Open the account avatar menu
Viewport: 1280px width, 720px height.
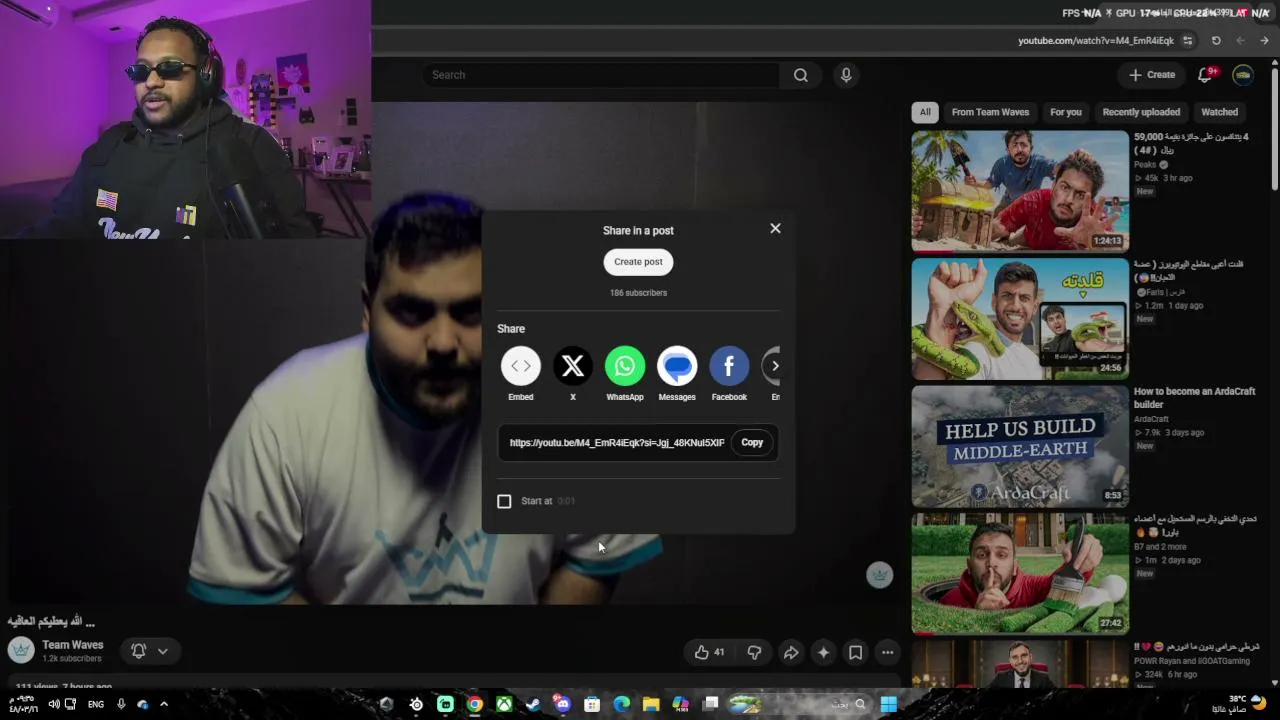click(1243, 75)
